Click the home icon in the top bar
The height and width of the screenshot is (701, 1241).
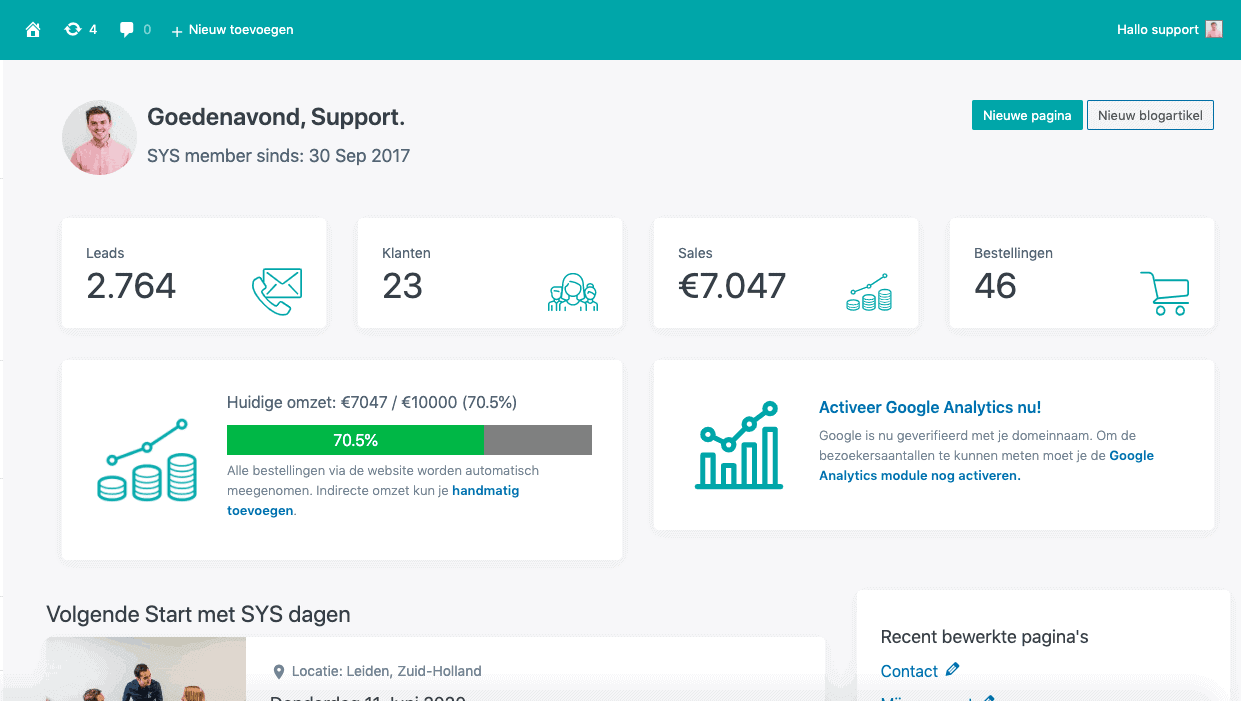(x=33, y=29)
